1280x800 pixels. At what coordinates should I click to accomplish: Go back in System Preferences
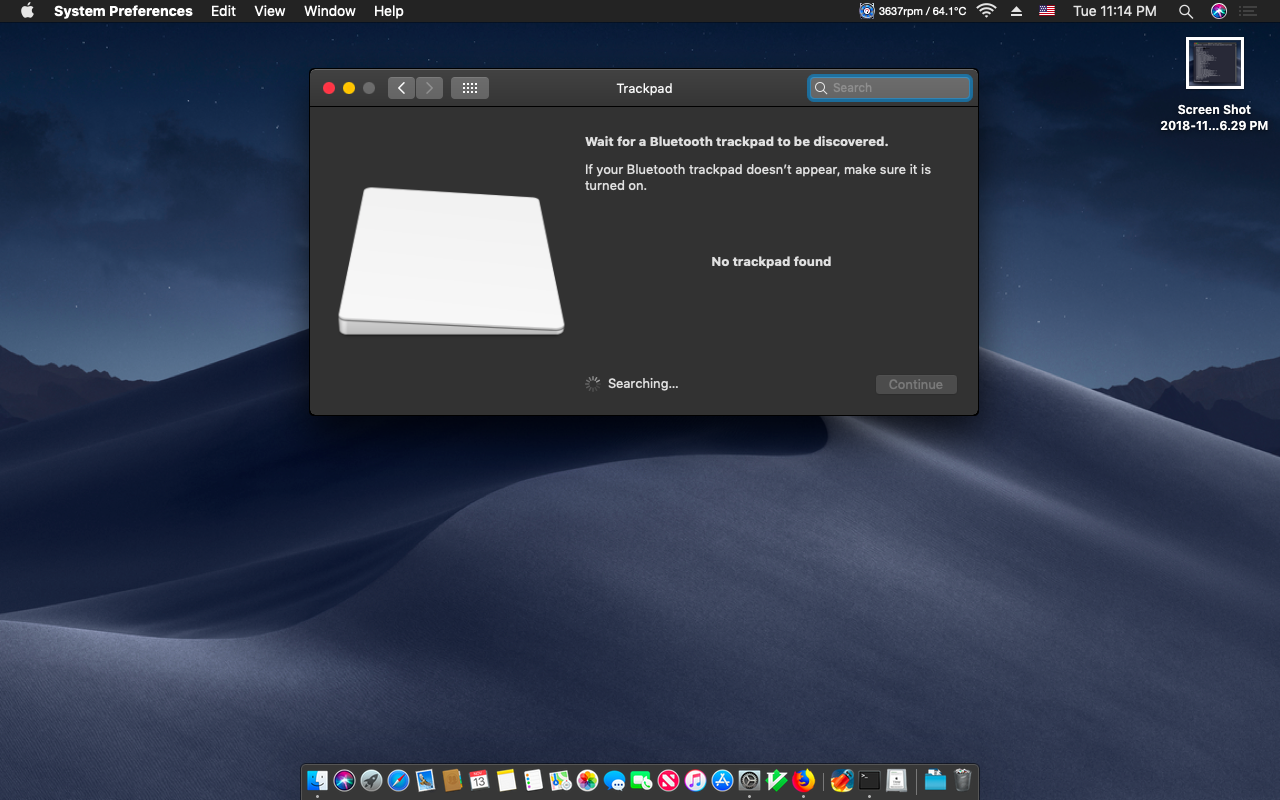click(x=401, y=88)
